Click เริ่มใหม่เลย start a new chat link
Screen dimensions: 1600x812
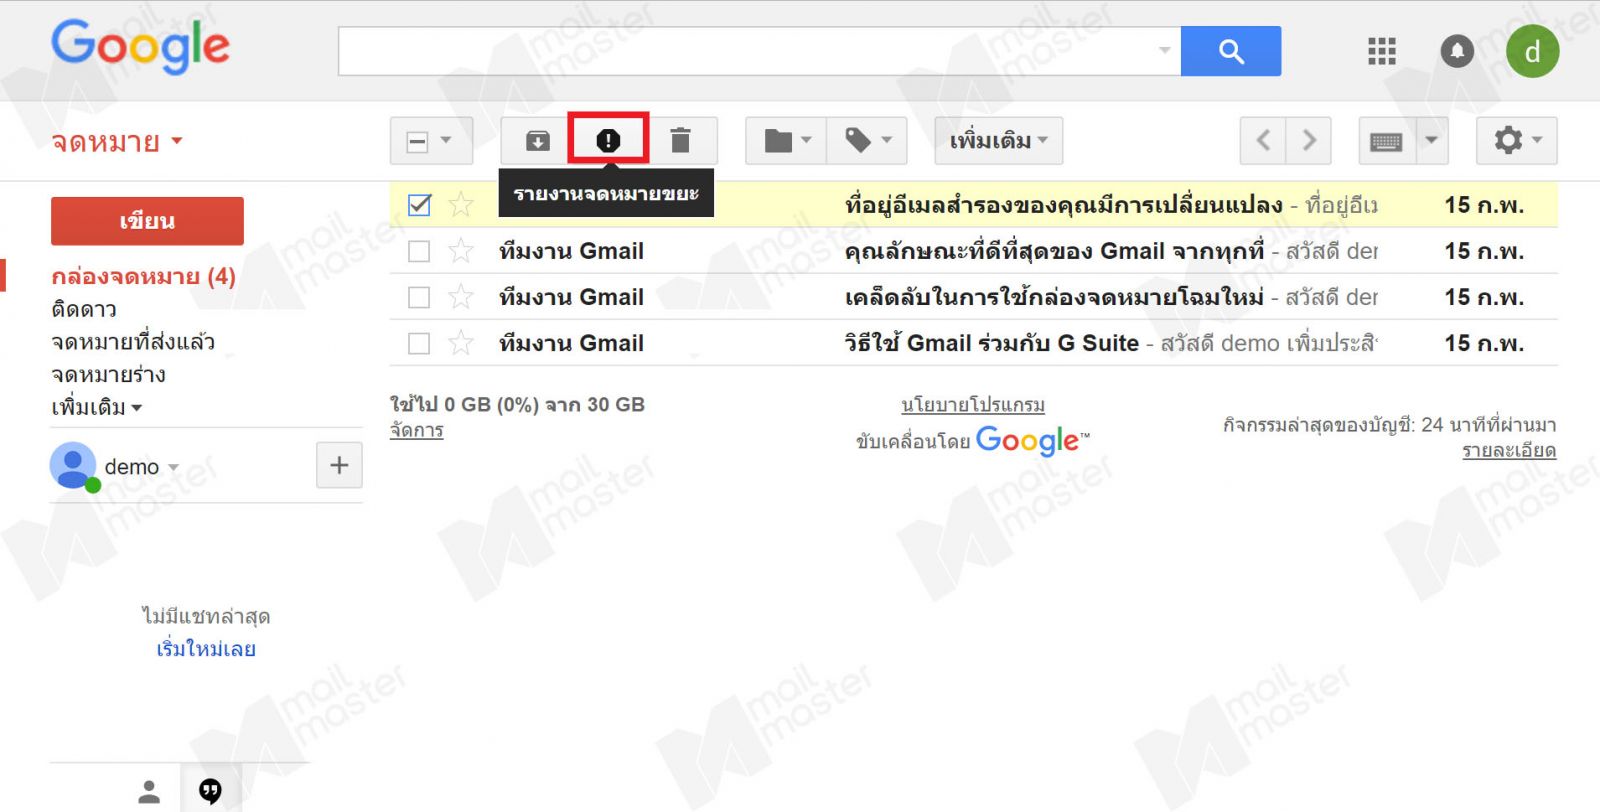click(x=206, y=649)
